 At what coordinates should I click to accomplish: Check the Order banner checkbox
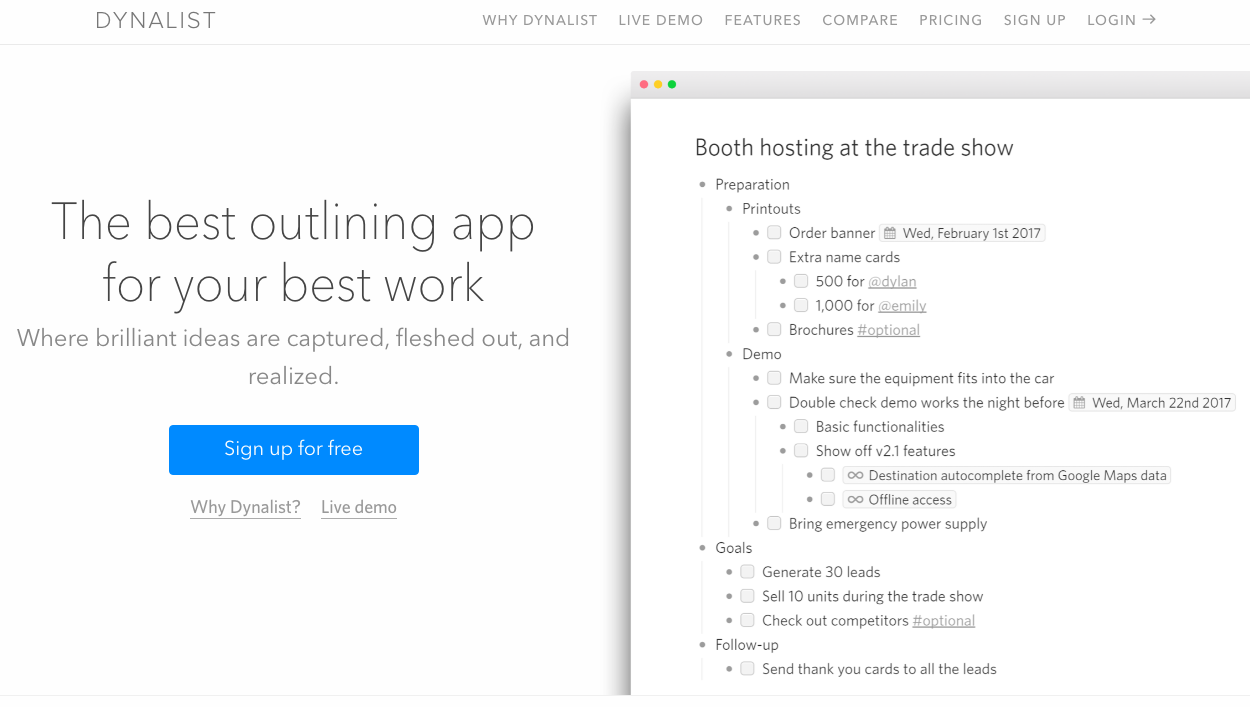(x=774, y=233)
